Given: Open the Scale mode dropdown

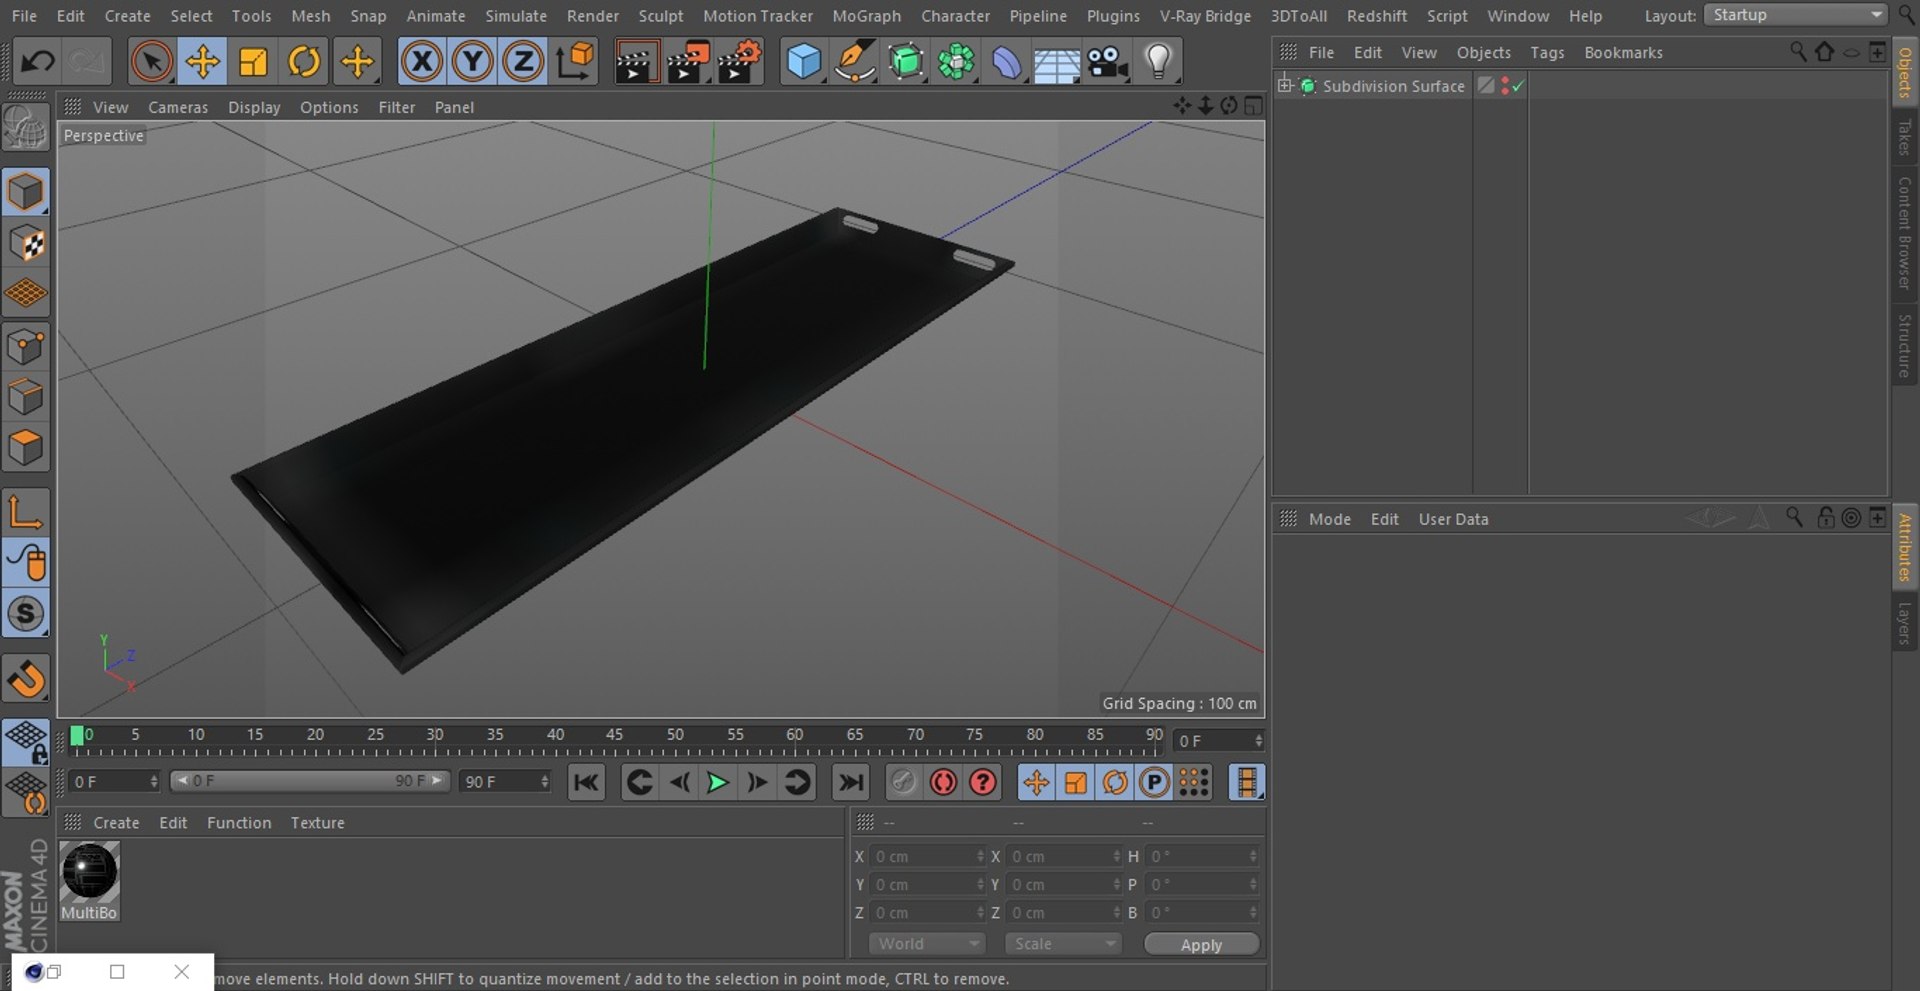Looking at the screenshot, I should (1063, 944).
